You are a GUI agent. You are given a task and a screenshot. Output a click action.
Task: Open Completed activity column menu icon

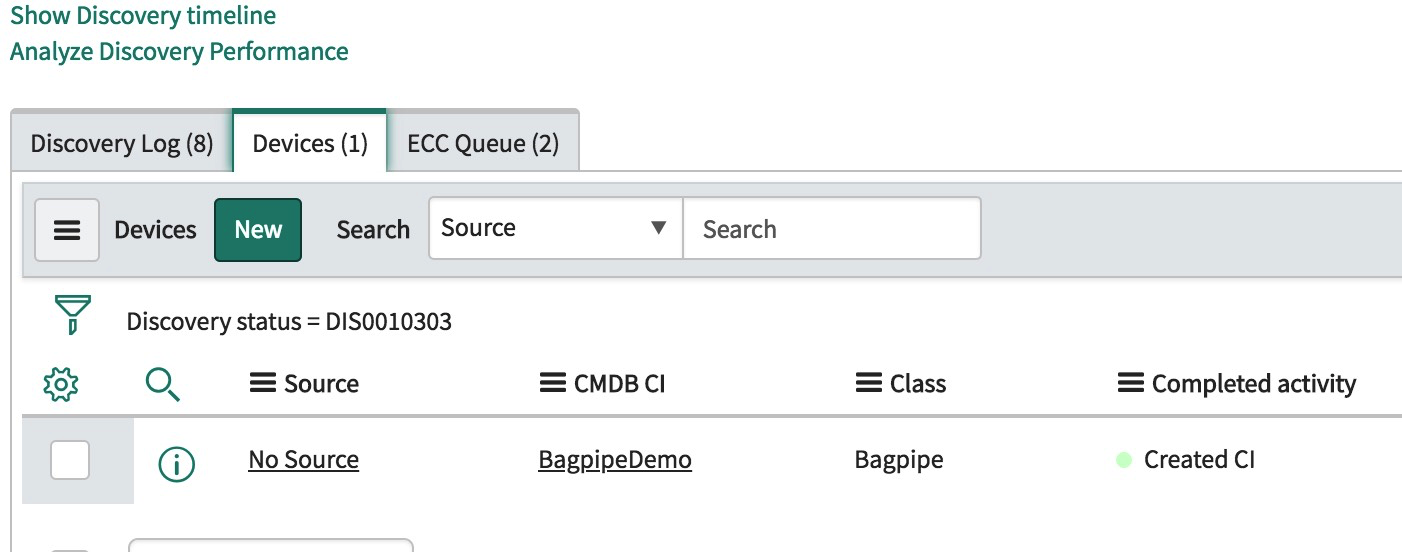[1130, 384]
